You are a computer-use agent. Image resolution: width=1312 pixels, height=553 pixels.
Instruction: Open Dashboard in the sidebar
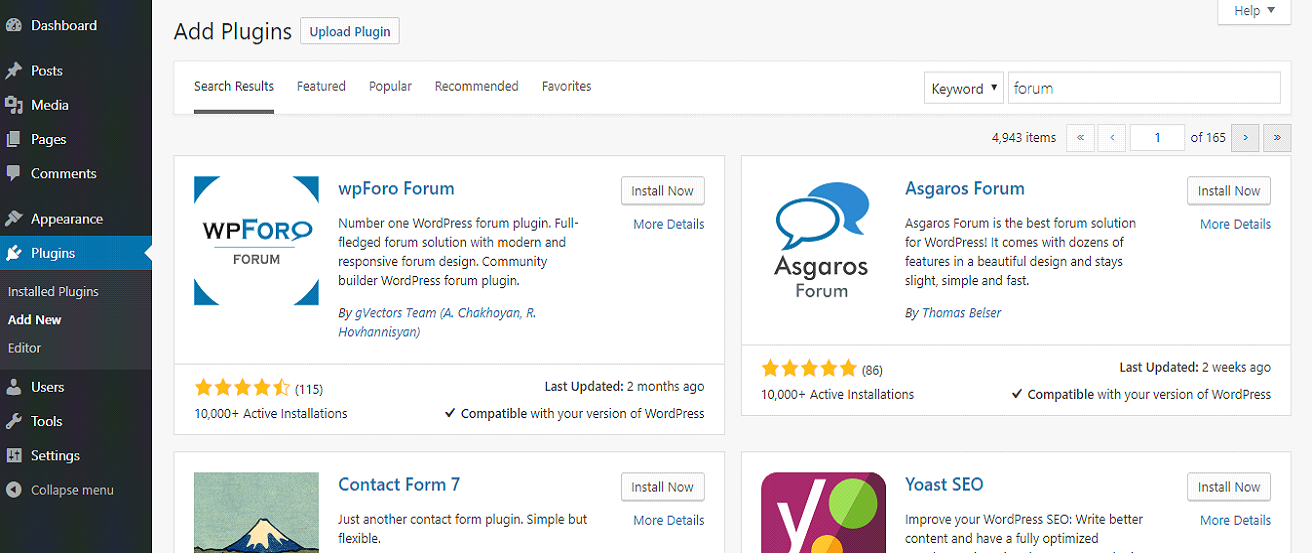[64, 25]
